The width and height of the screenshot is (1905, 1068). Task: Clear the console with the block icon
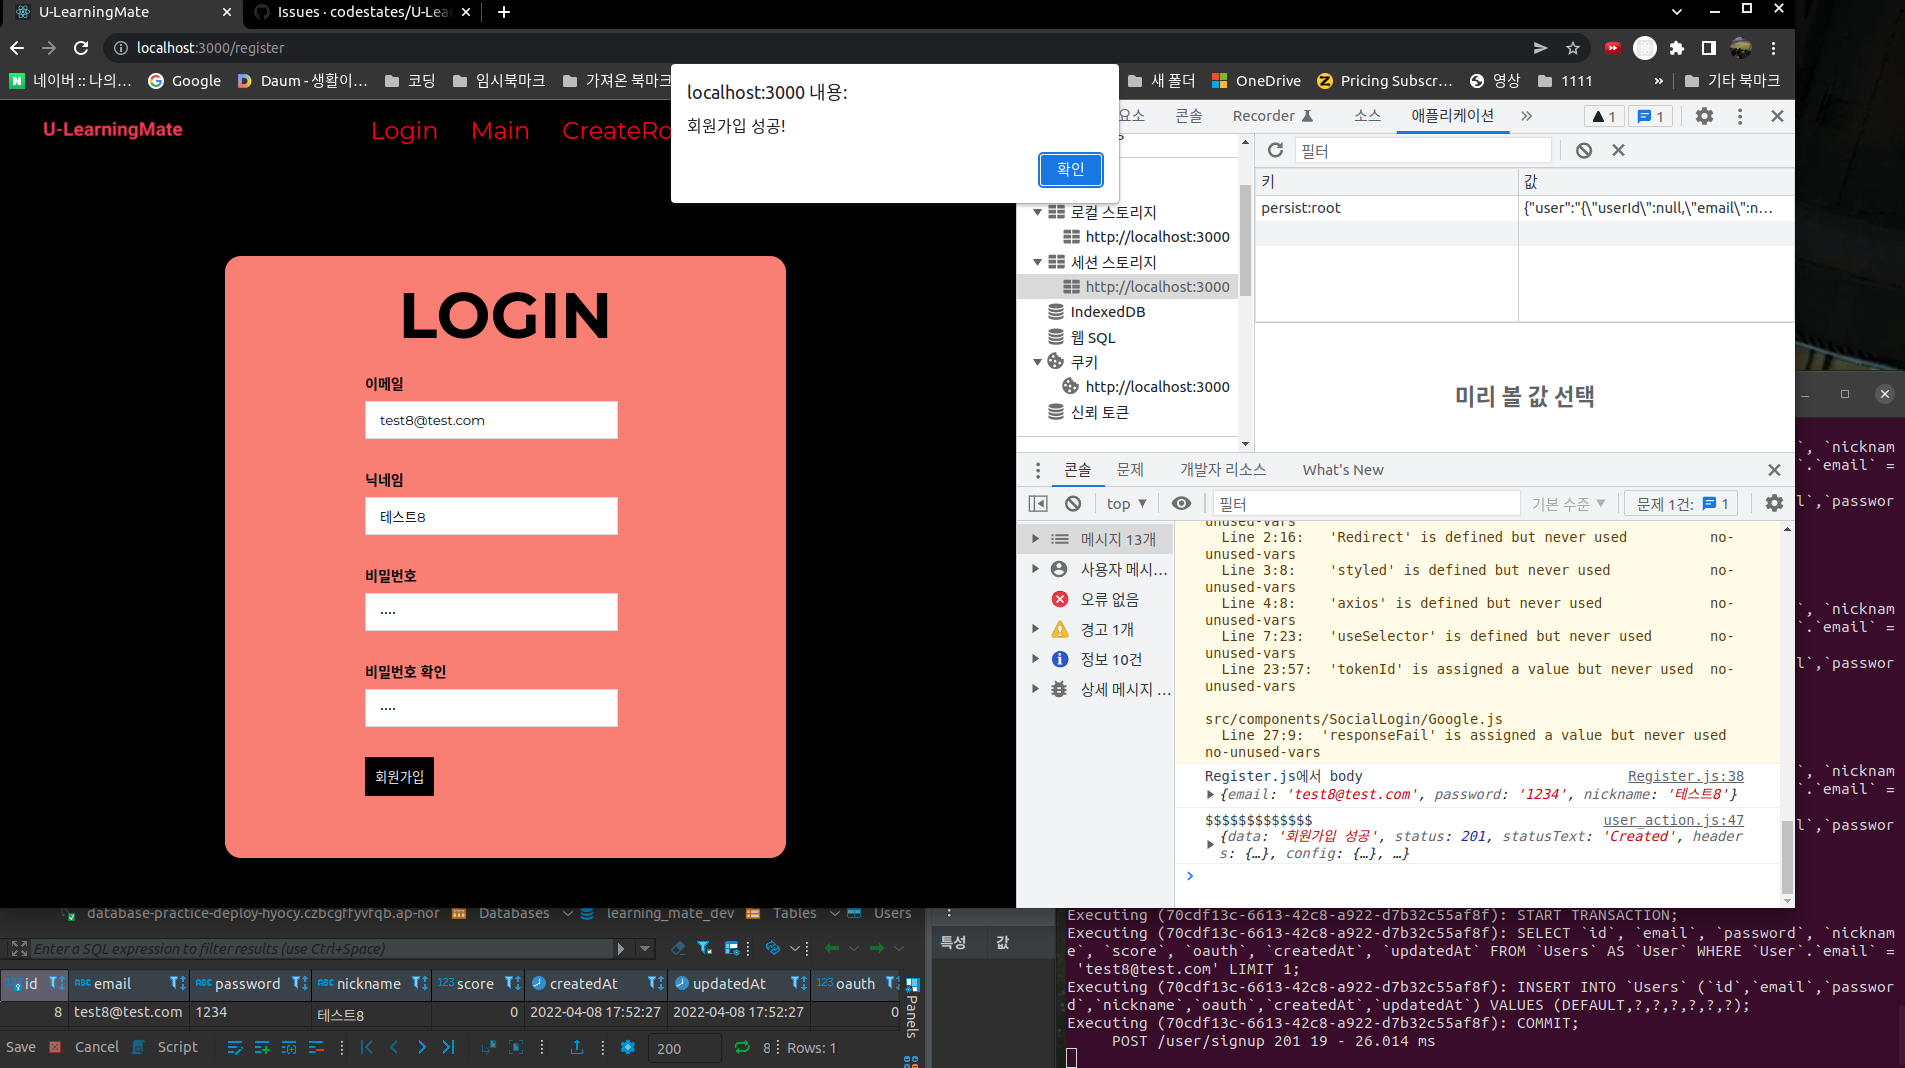(x=1073, y=503)
